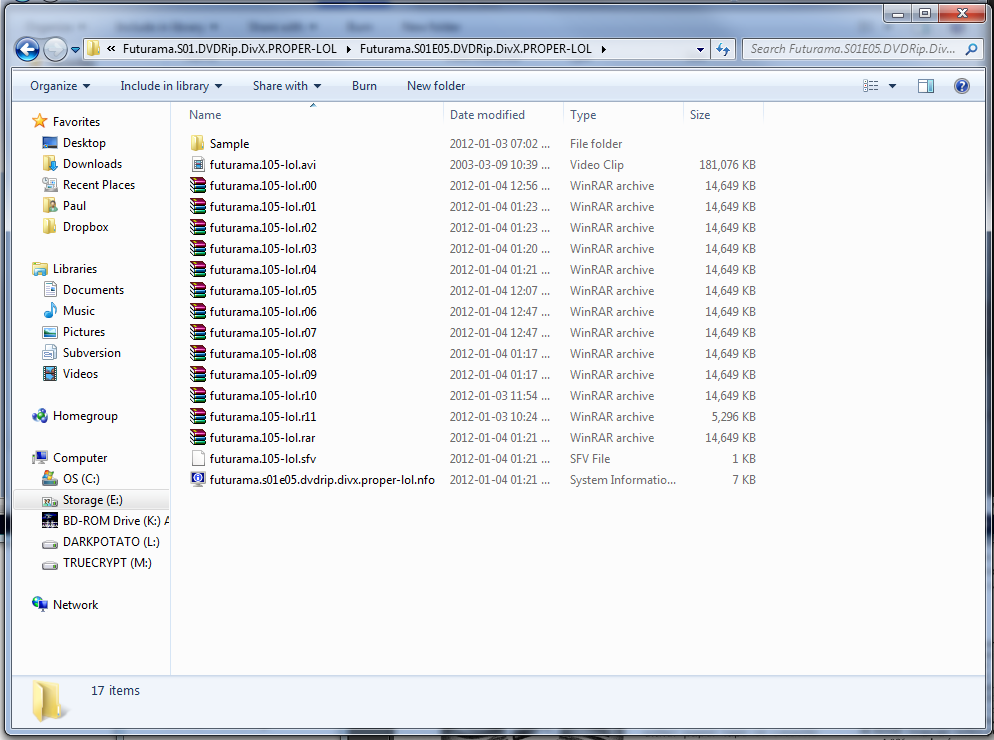Select file futurama.105-lol.r08
The image size is (994, 740).
(263, 353)
